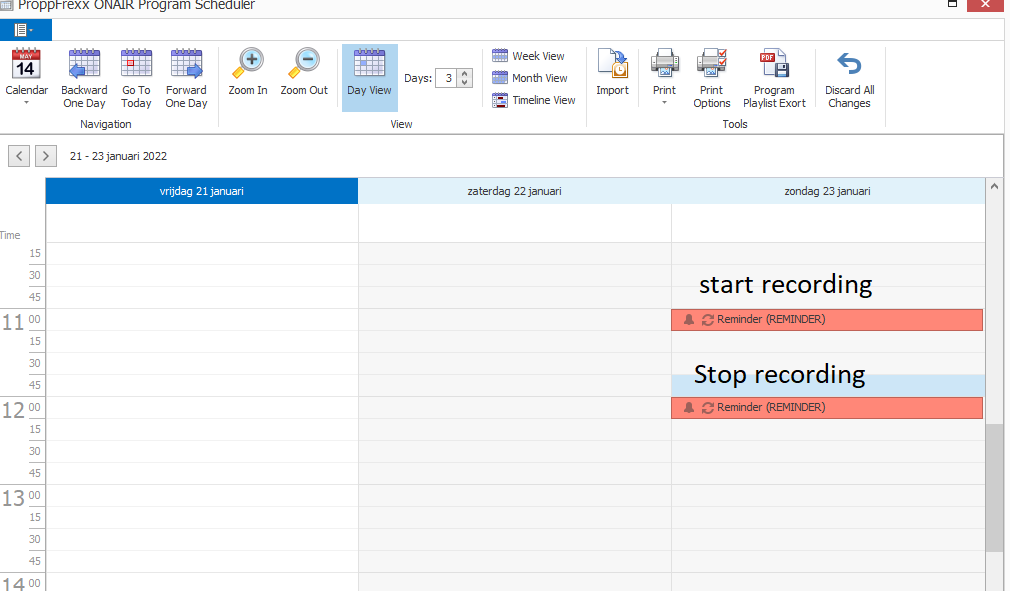Viewport: 1010px width, 591px height.
Task: Select the 11:00 Reminder event
Action: tap(827, 320)
